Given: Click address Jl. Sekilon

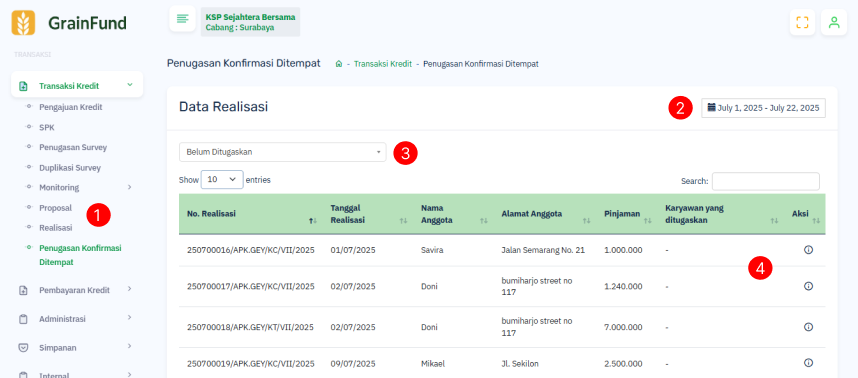Looking at the screenshot, I should (520, 363).
